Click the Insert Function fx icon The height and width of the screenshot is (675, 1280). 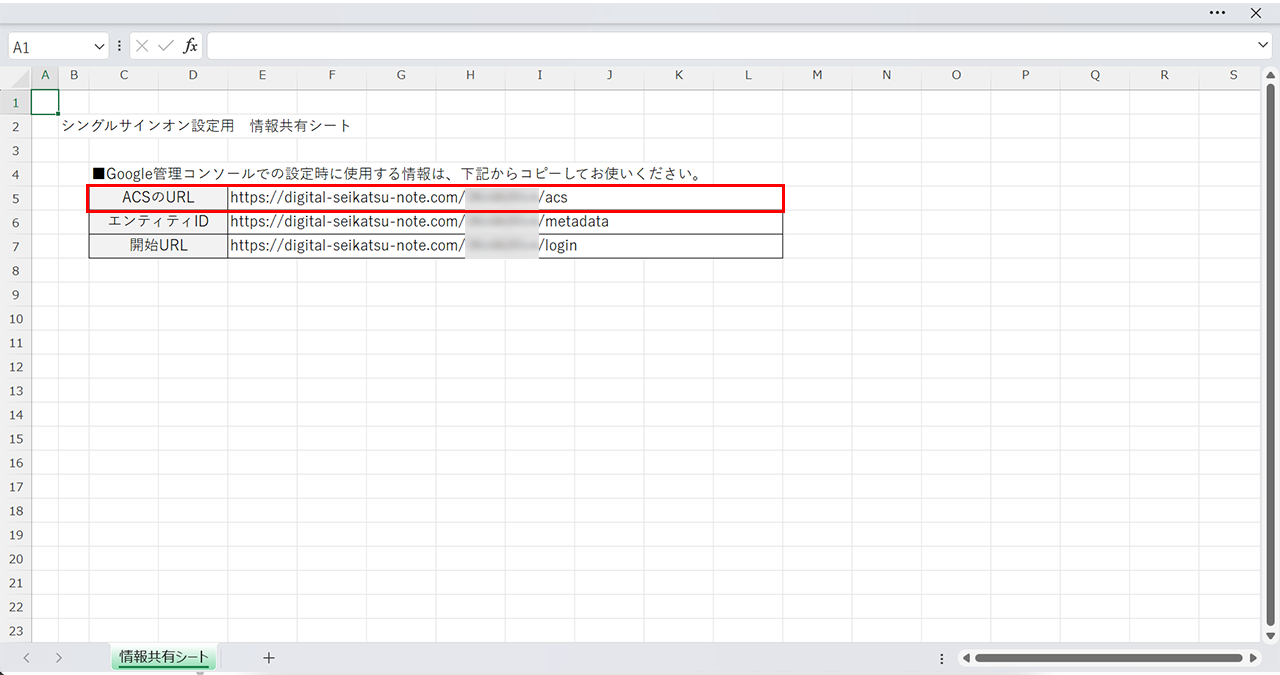pos(190,46)
